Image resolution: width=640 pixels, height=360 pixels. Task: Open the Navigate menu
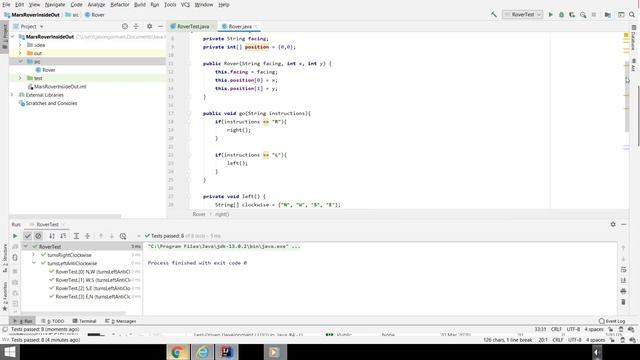click(x=55, y=4)
